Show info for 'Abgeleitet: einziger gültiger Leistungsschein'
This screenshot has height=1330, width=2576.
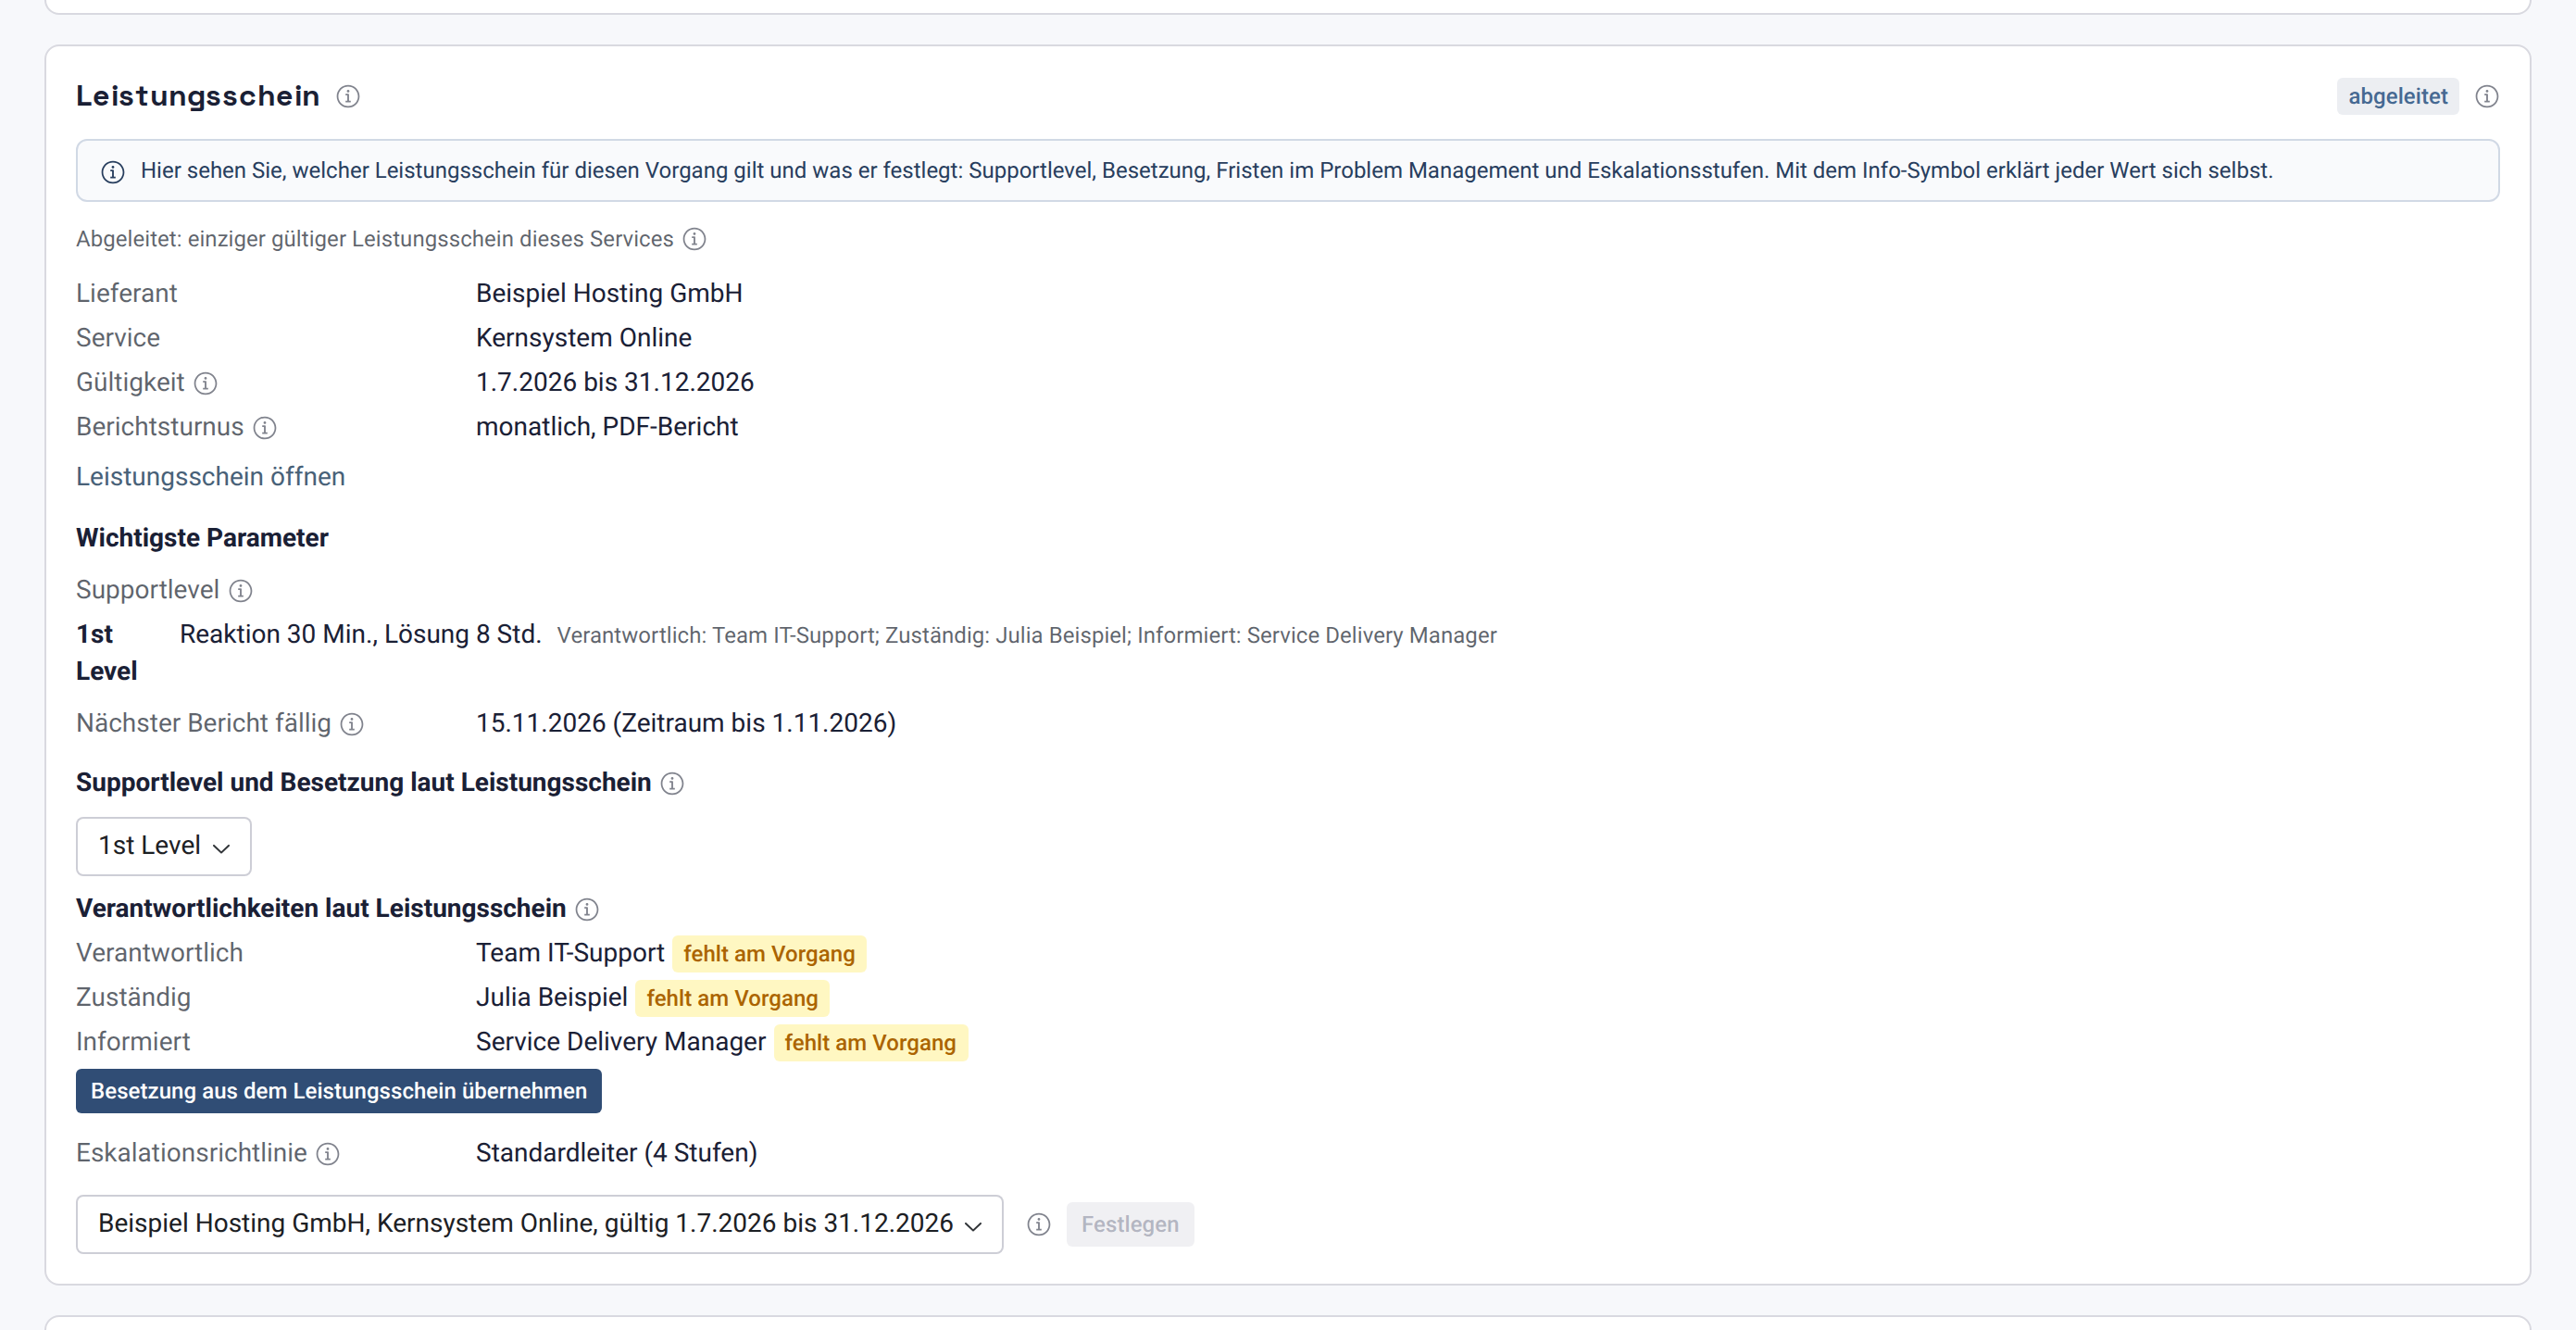(694, 239)
